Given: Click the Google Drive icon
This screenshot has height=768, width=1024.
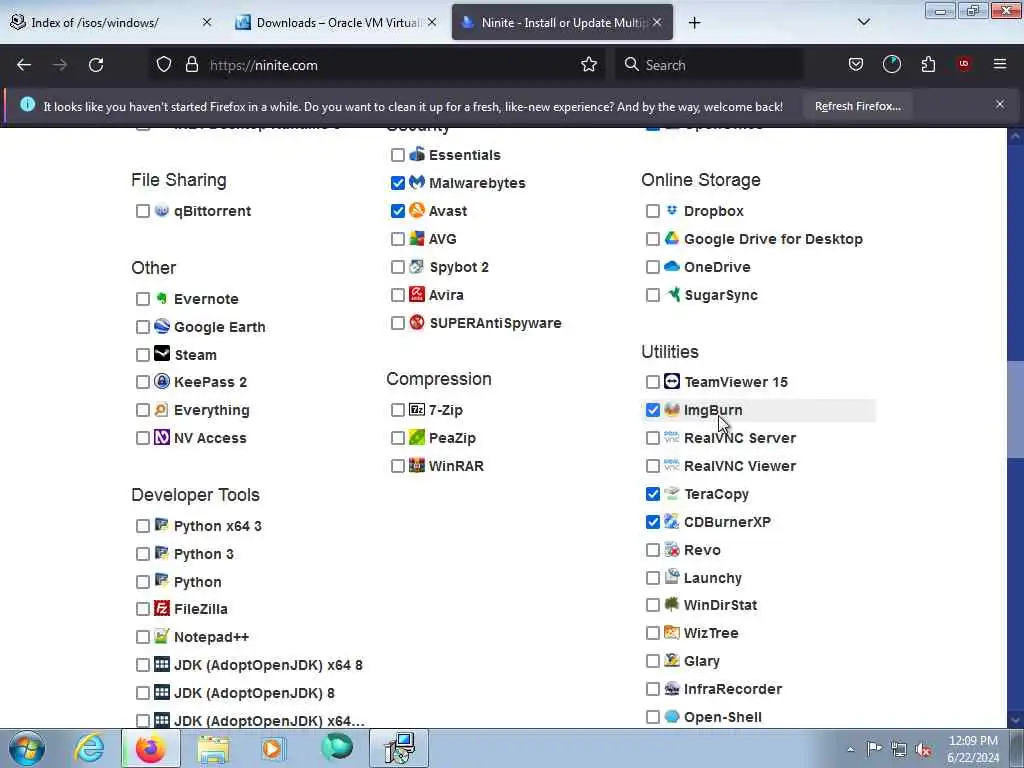Looking at the screenshot, I should point(671,238).
